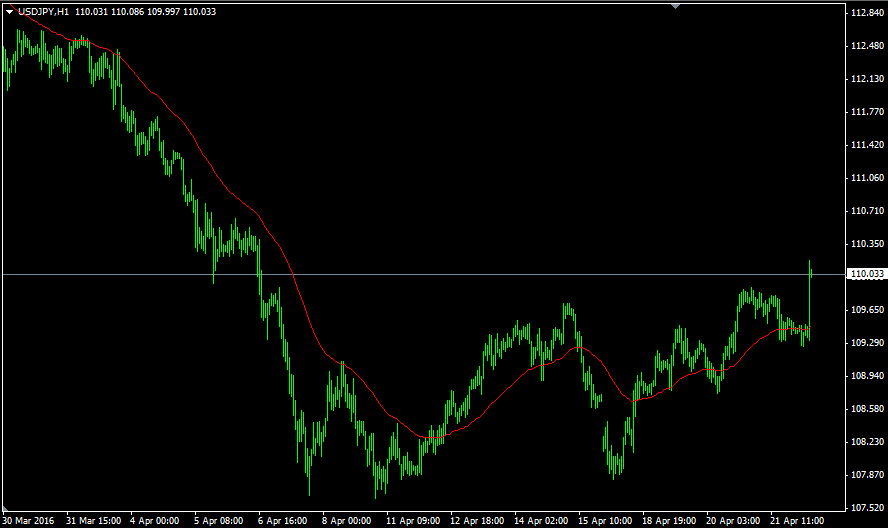Click the 112.840 price scale label
This screenshot has width=888, height=528.
click(867, 13)
